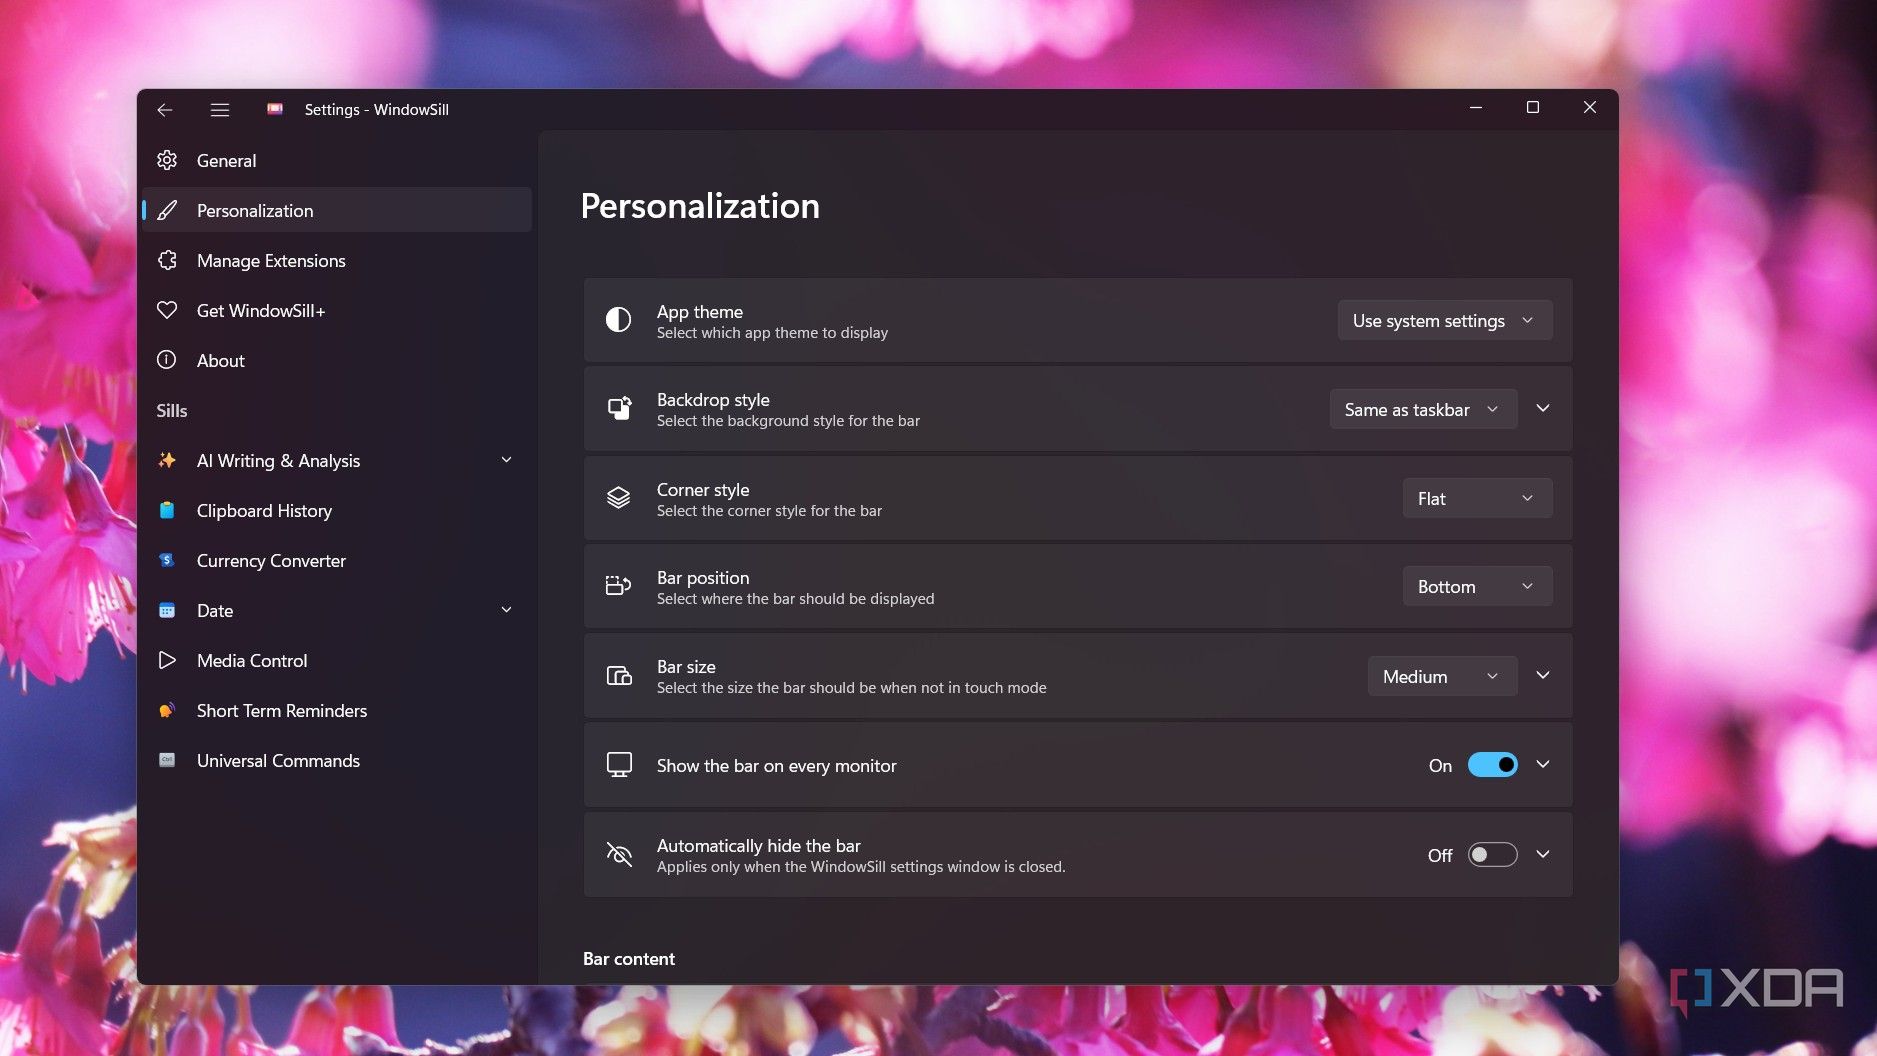The width and height of the screenshot is (1877, 1056).
Task: Click the AI Writing & Analysis sparkle icon
Action: [x=167, y=460]
